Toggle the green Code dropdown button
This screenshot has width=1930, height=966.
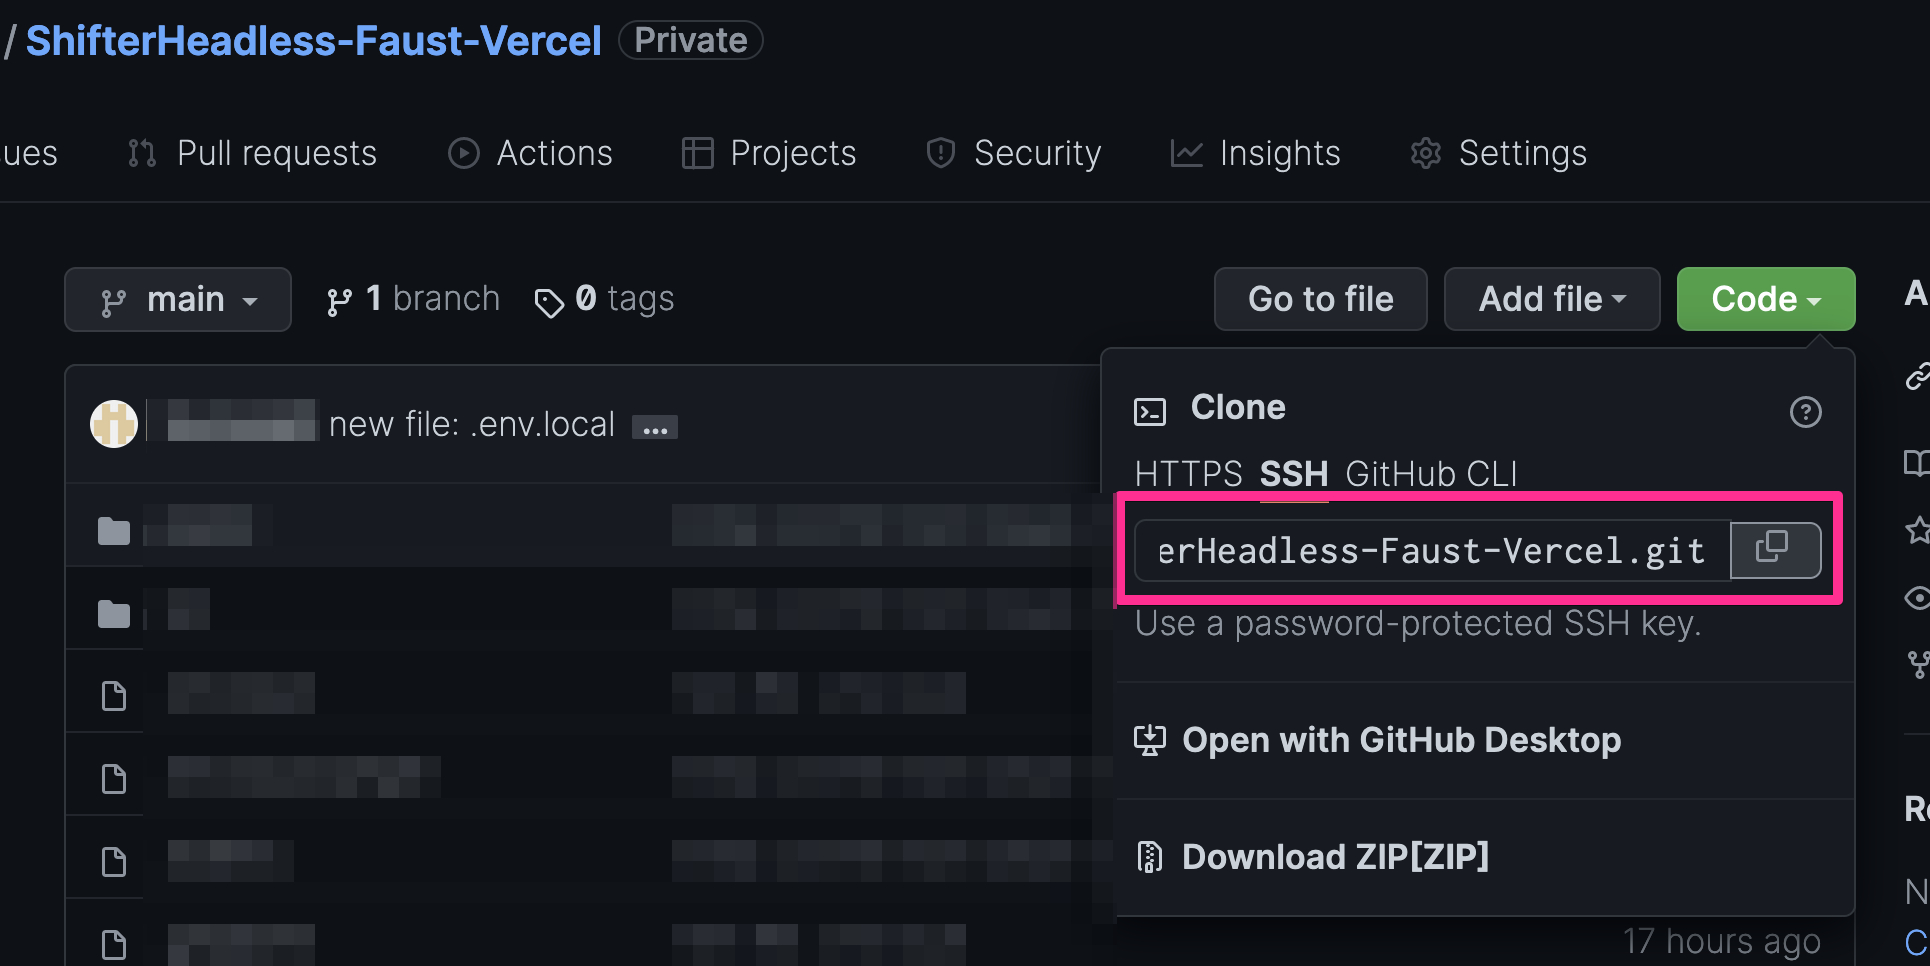click(x=1766, y=299)
